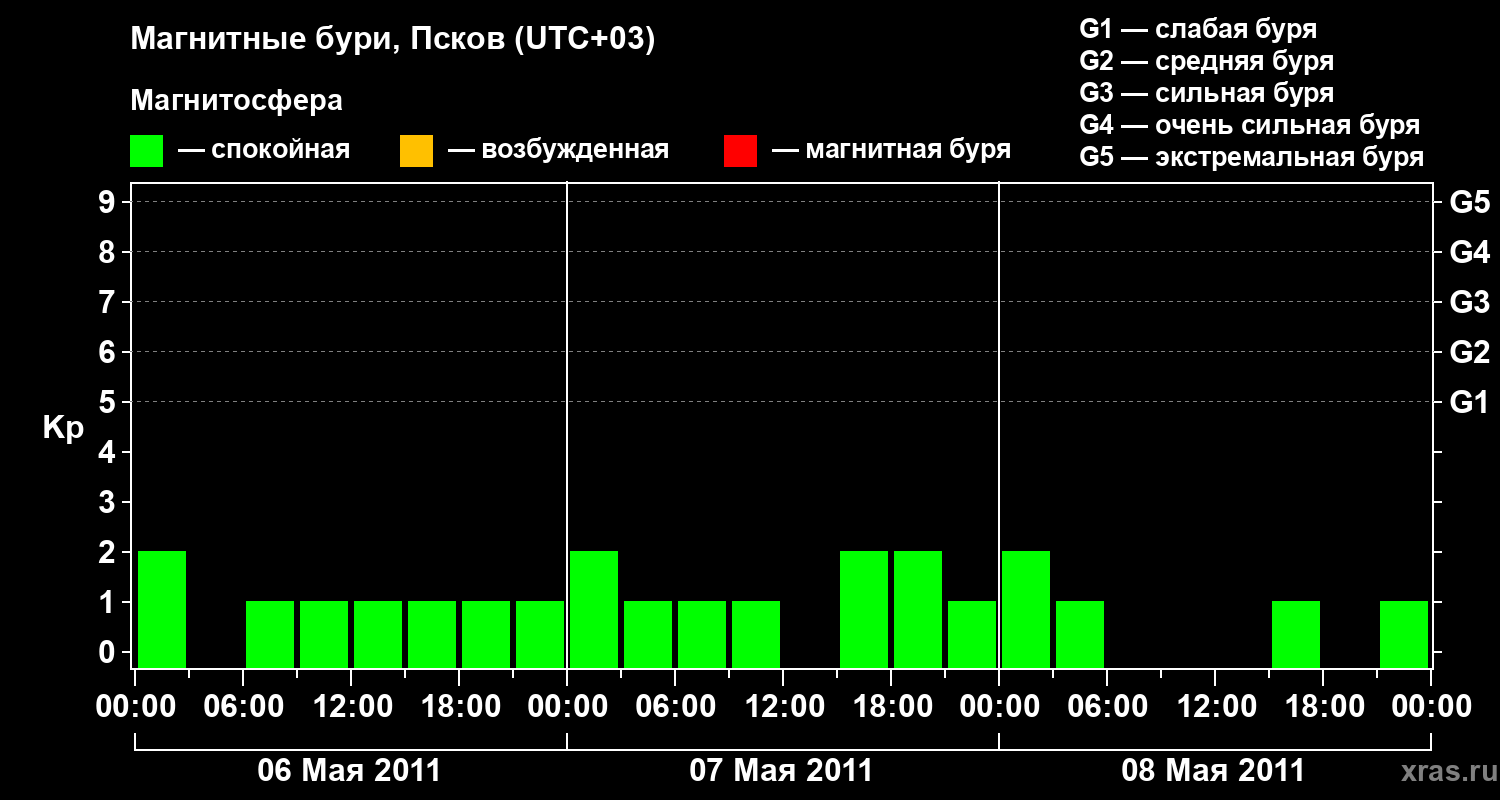Click the '06 Мая 2011' date label
Screen dimensions: 1500x800
(x=349, y=770)
